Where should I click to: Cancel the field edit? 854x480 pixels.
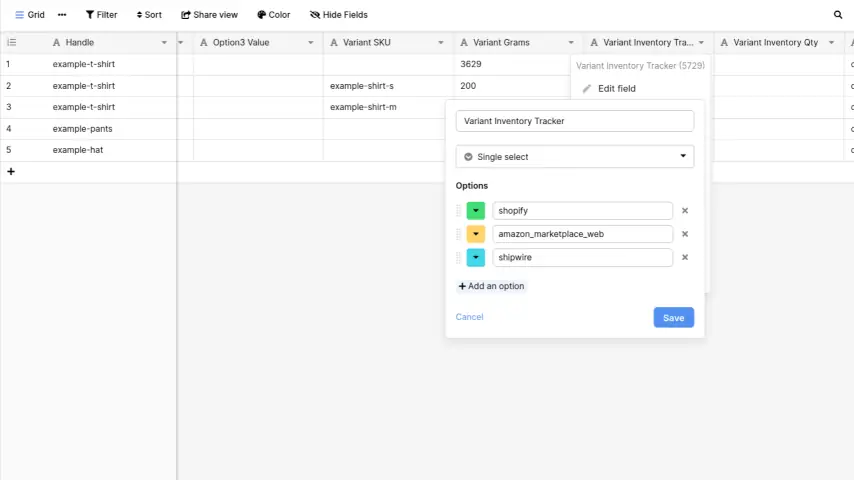pos(469,317)
